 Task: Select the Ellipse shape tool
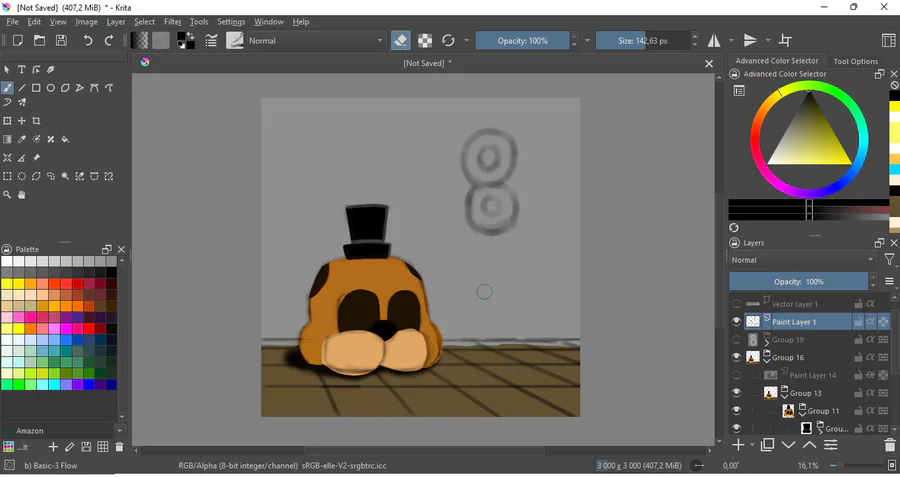[x=51, y=88]
